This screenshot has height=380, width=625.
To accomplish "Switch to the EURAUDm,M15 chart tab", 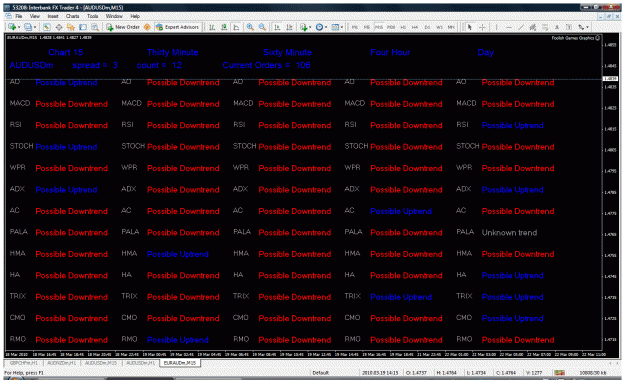I will pos(180,363).
